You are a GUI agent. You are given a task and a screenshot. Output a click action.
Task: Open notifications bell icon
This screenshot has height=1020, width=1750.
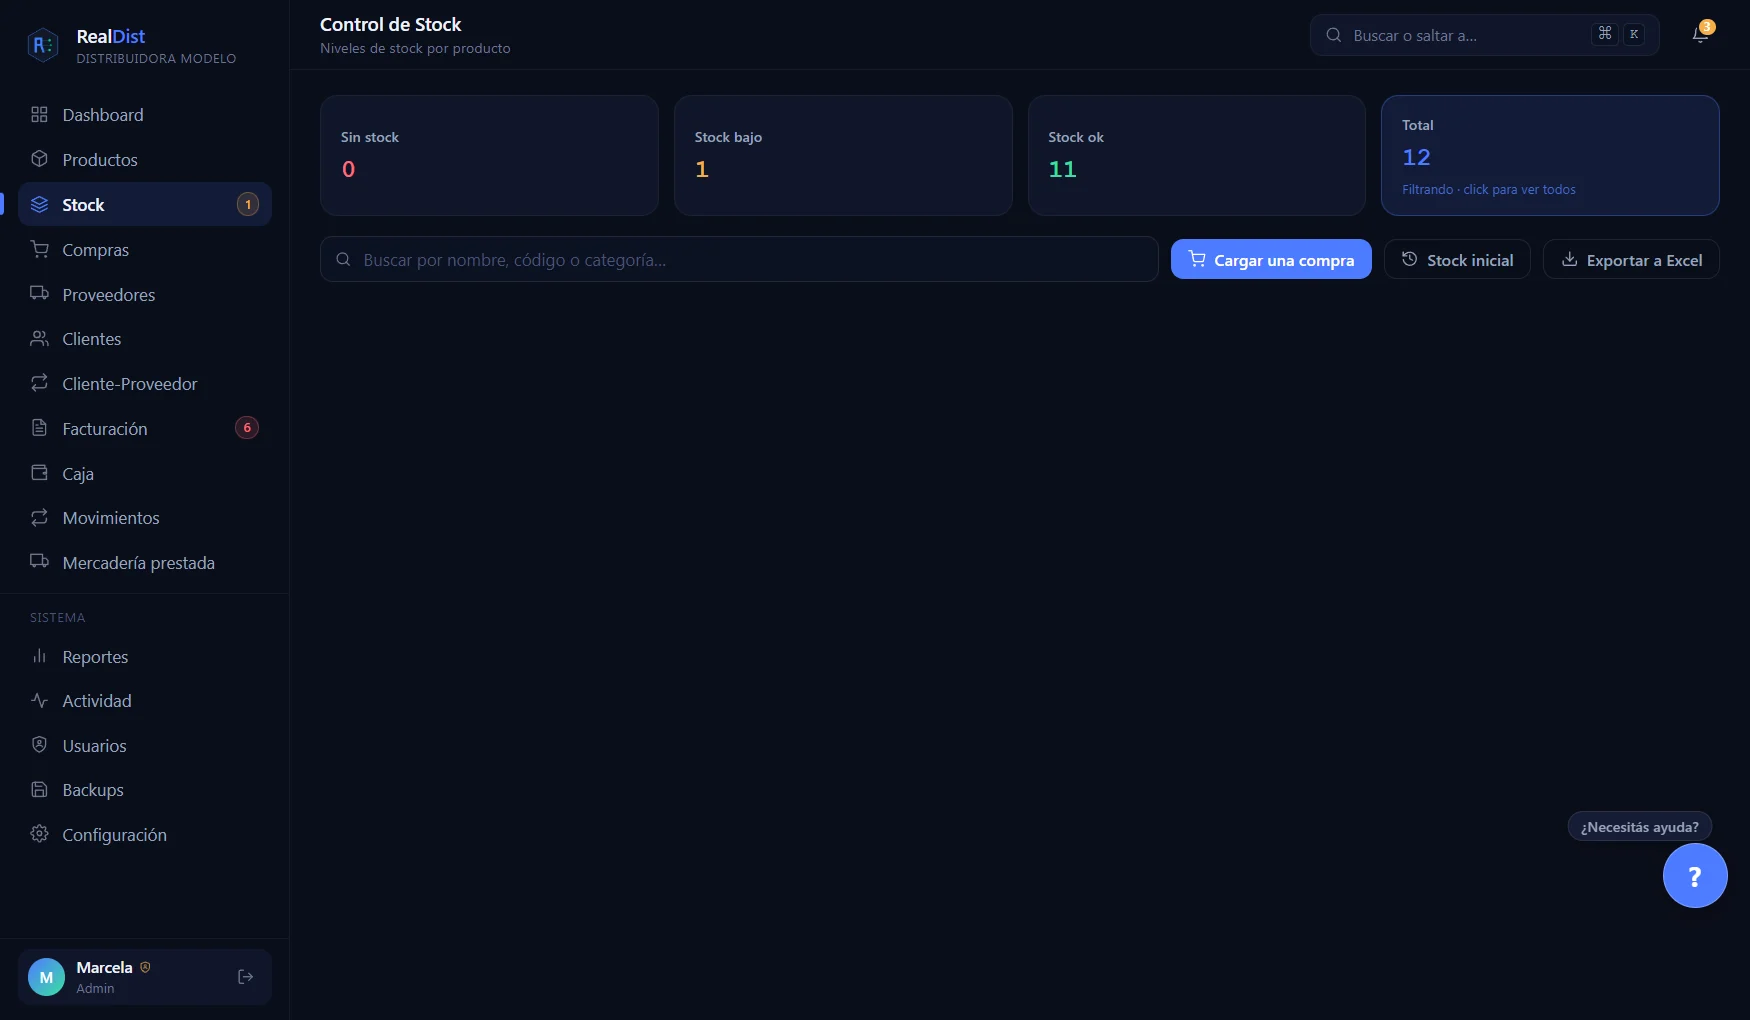(x=1701, y=34)
